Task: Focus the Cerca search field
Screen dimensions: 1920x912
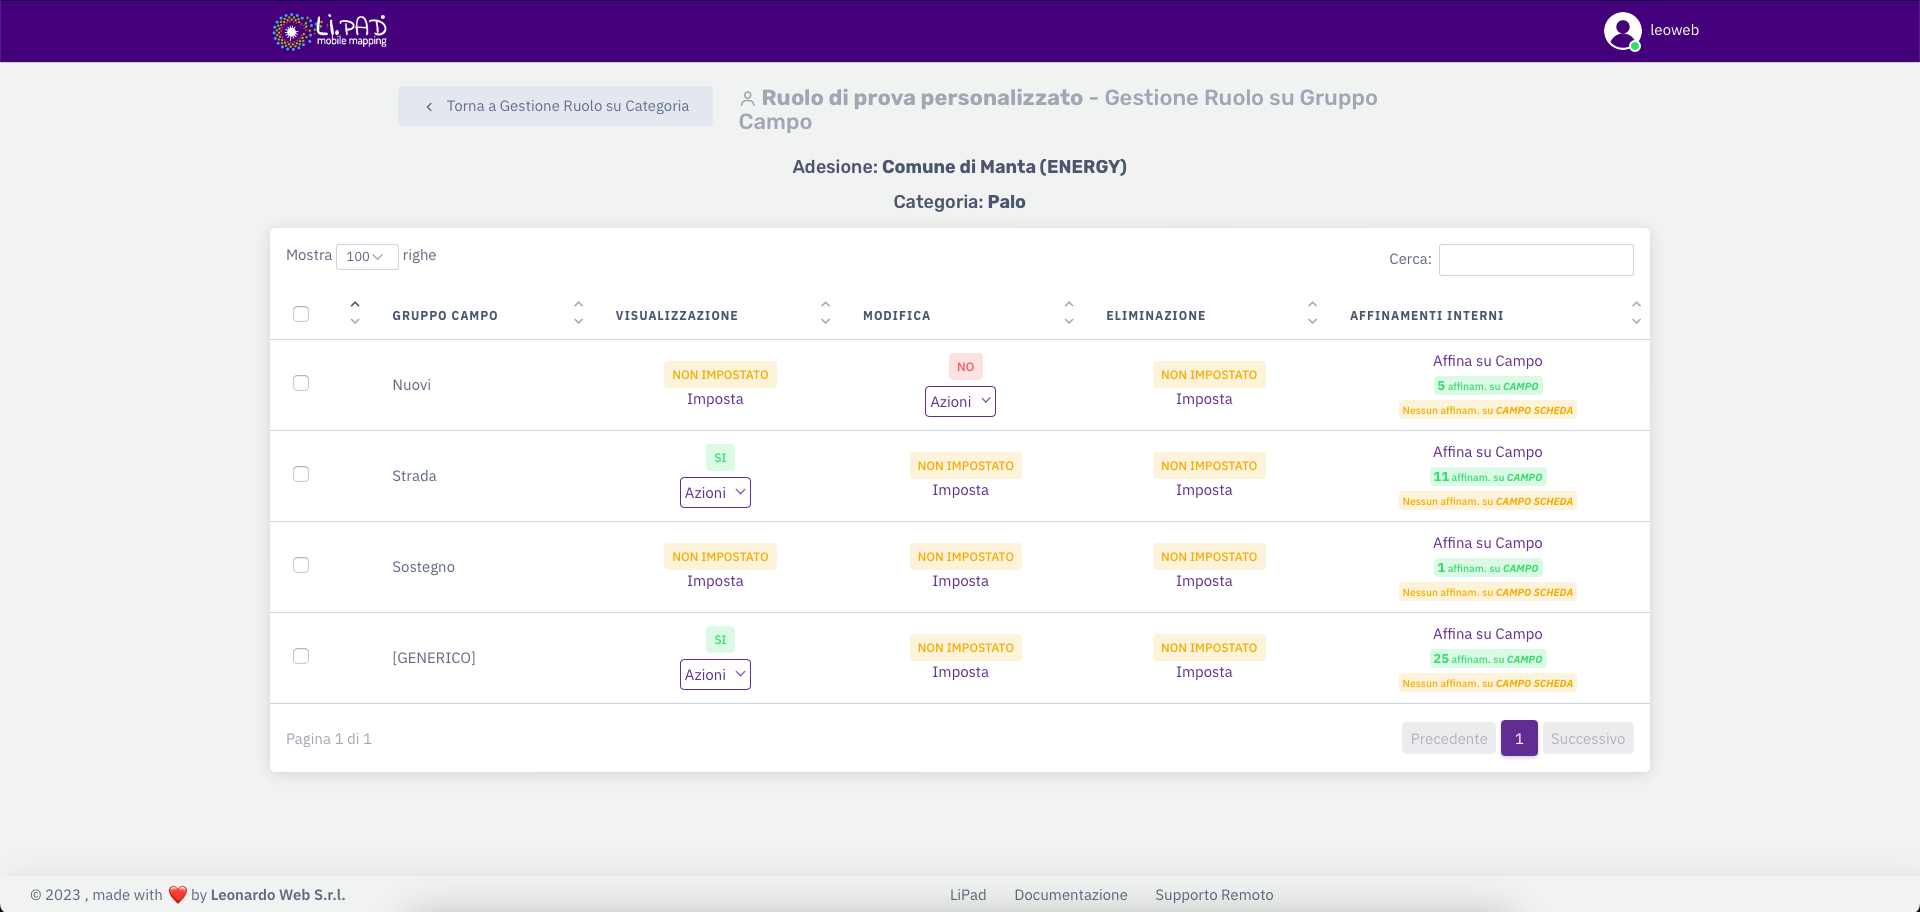Action: (x=1535, y=260)
